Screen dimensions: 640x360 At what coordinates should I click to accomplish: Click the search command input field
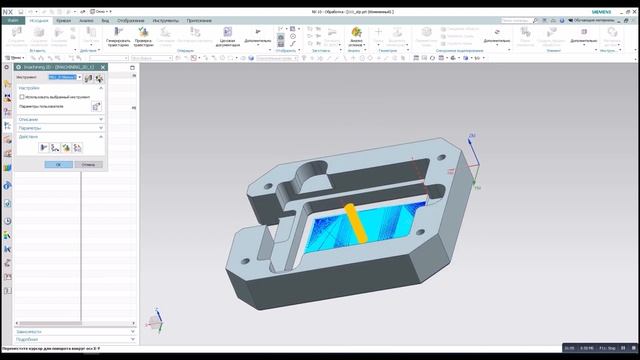516,20
